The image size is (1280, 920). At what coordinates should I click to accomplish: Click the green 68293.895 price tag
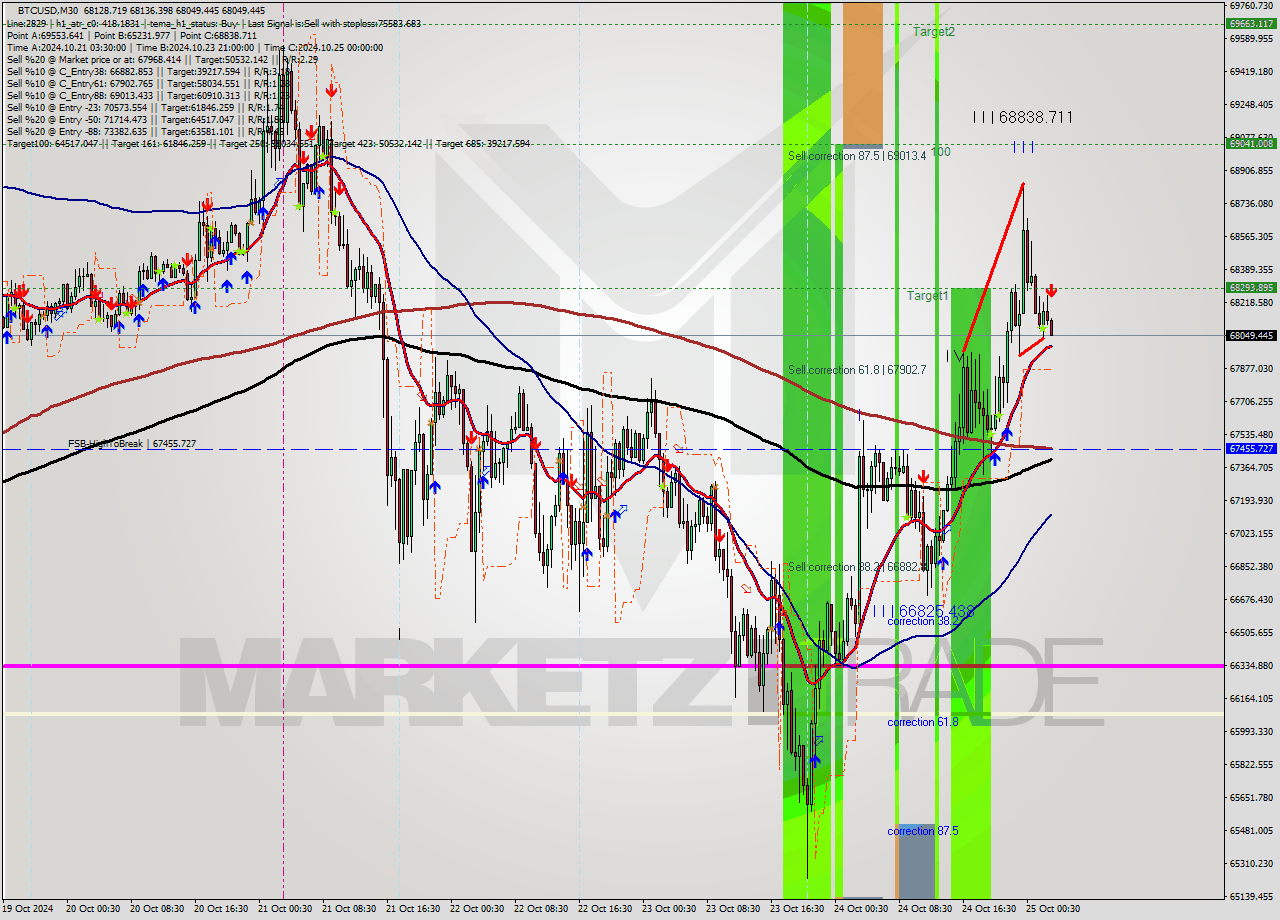point(1251,287)
